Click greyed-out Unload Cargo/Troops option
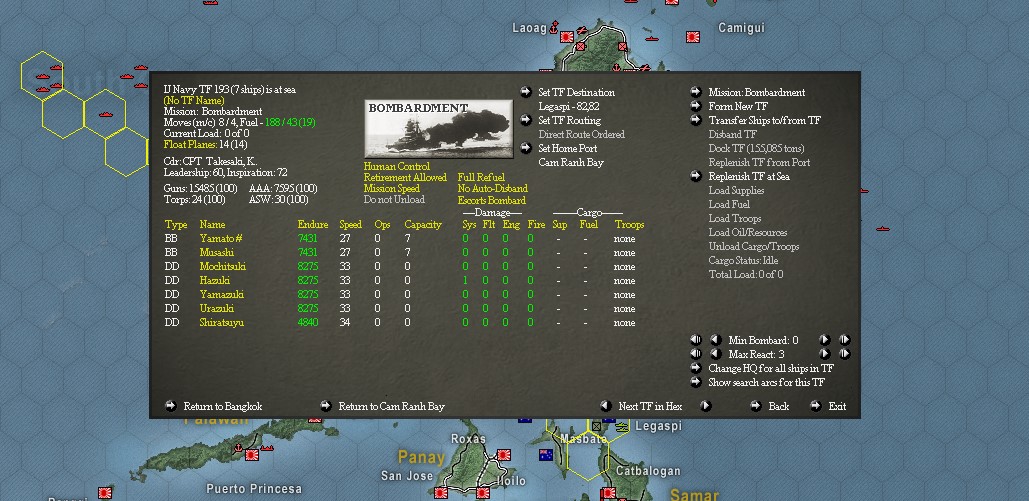The width and height of the screenshot is (1029, 501). [753, 246]
